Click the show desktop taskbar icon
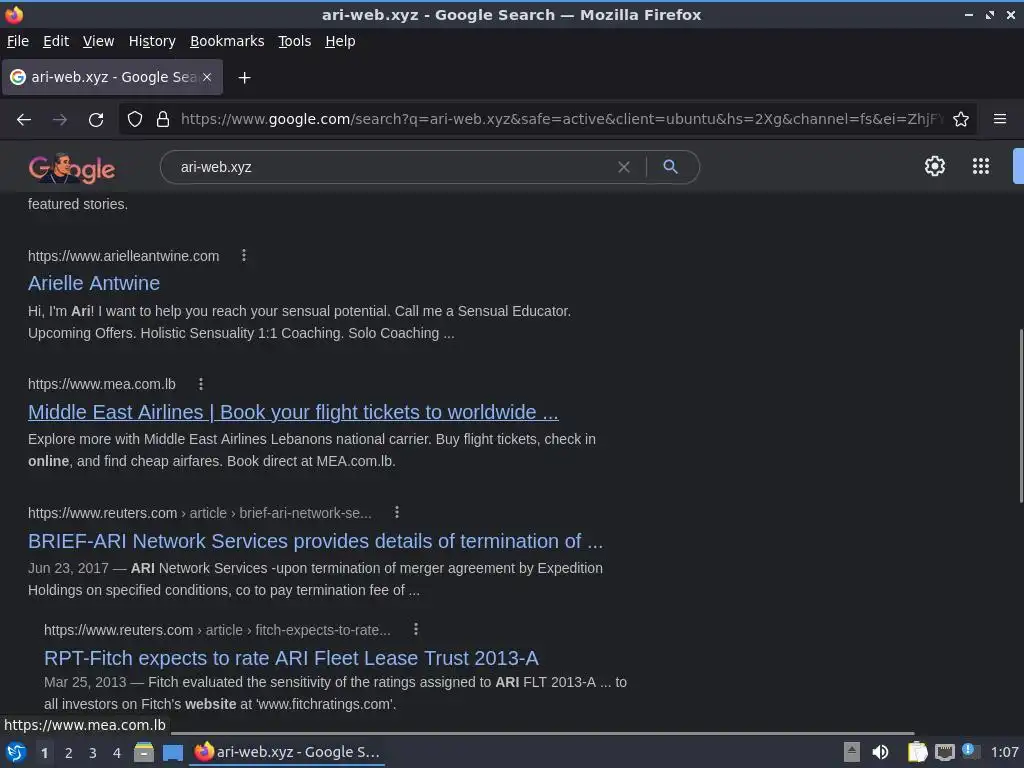 point(173,753)
